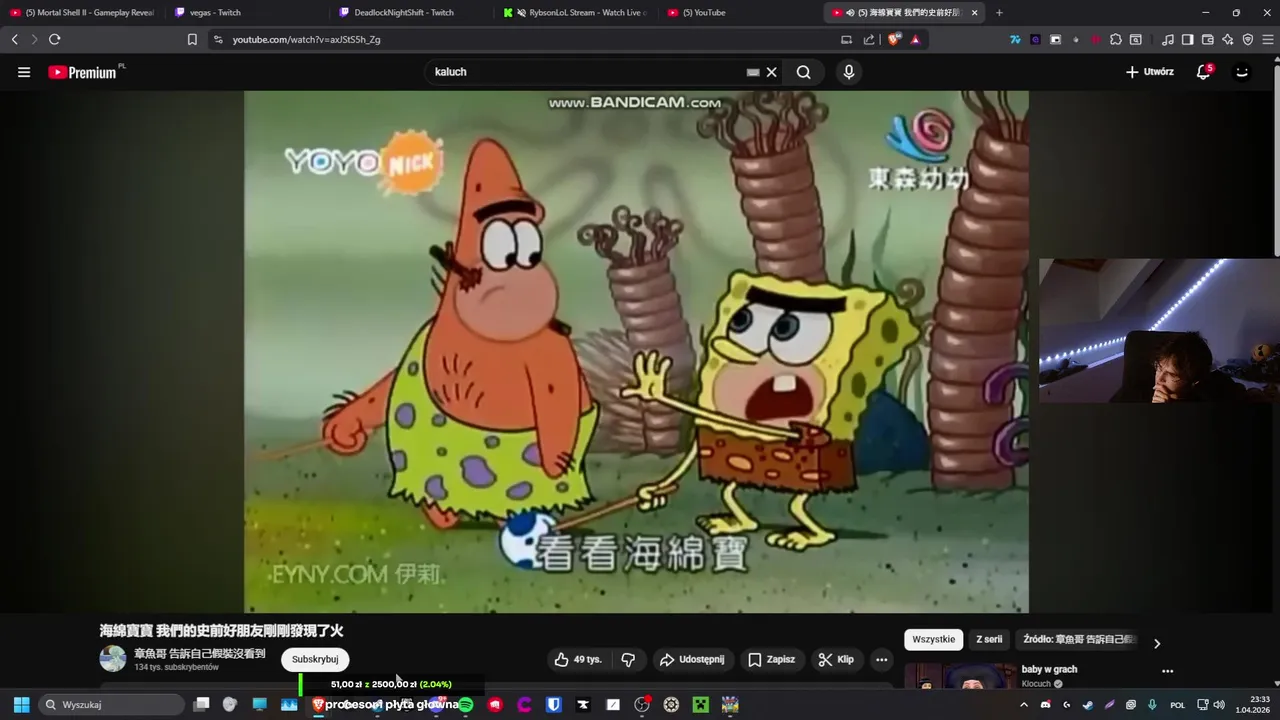Switch to the RybsonLoL Stream tab
The width and height of the screenshot is (1280, 720).
575,13
